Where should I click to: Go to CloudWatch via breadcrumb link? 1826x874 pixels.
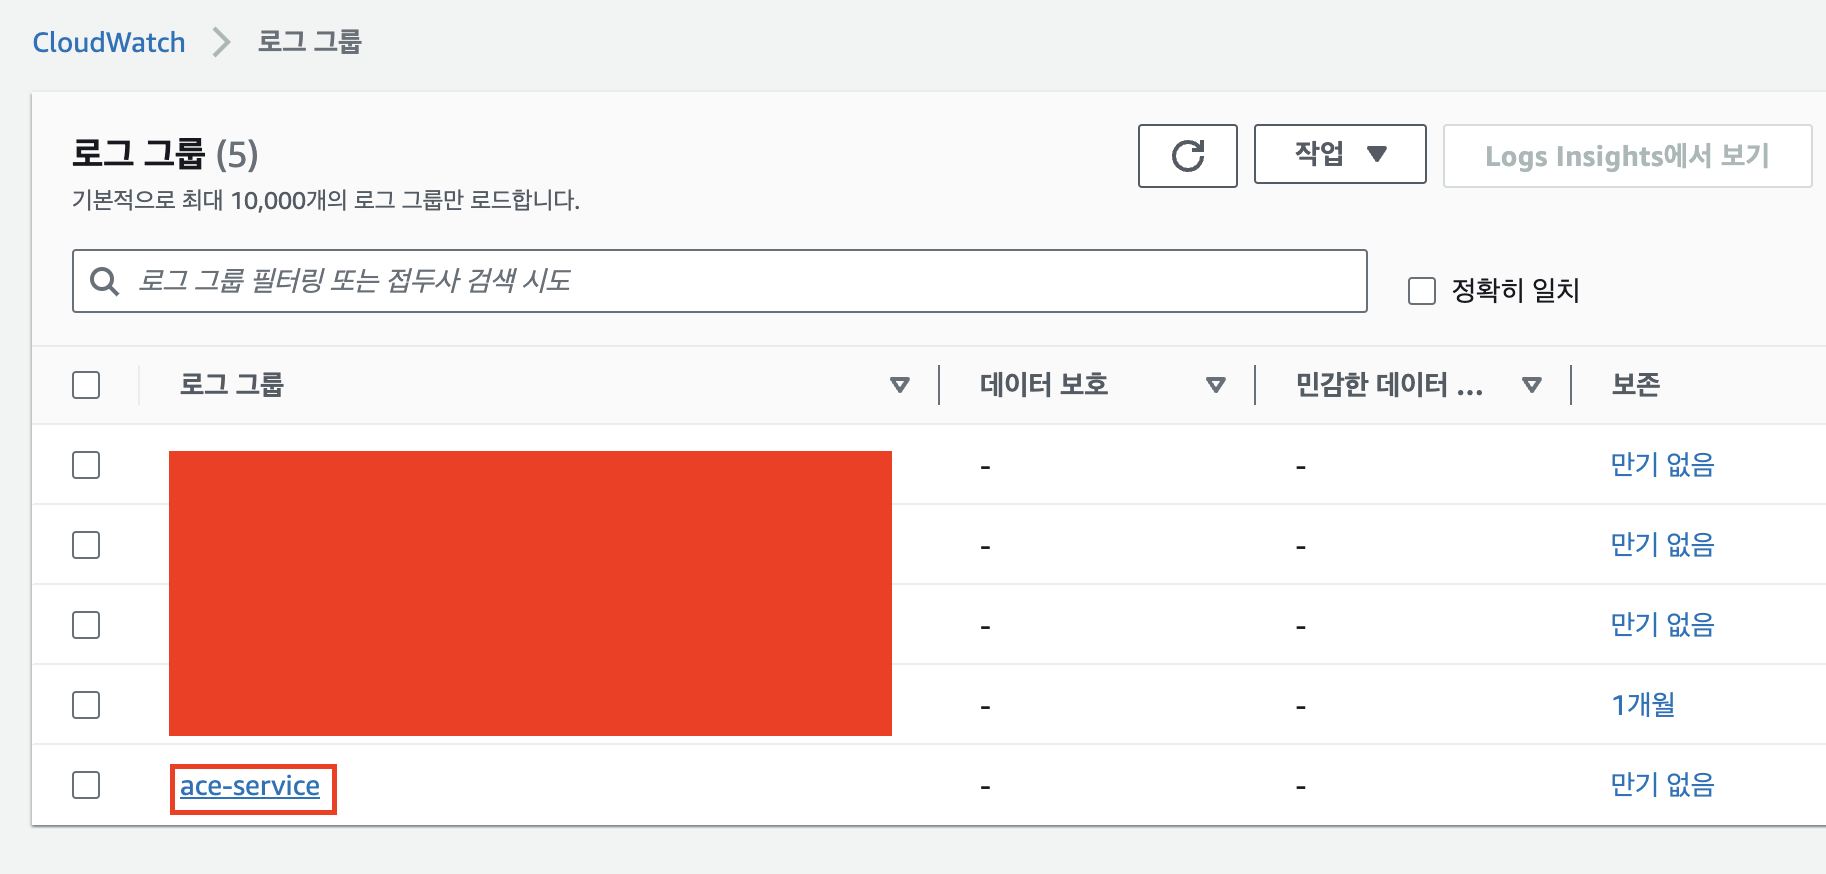(x=109, y=42)
